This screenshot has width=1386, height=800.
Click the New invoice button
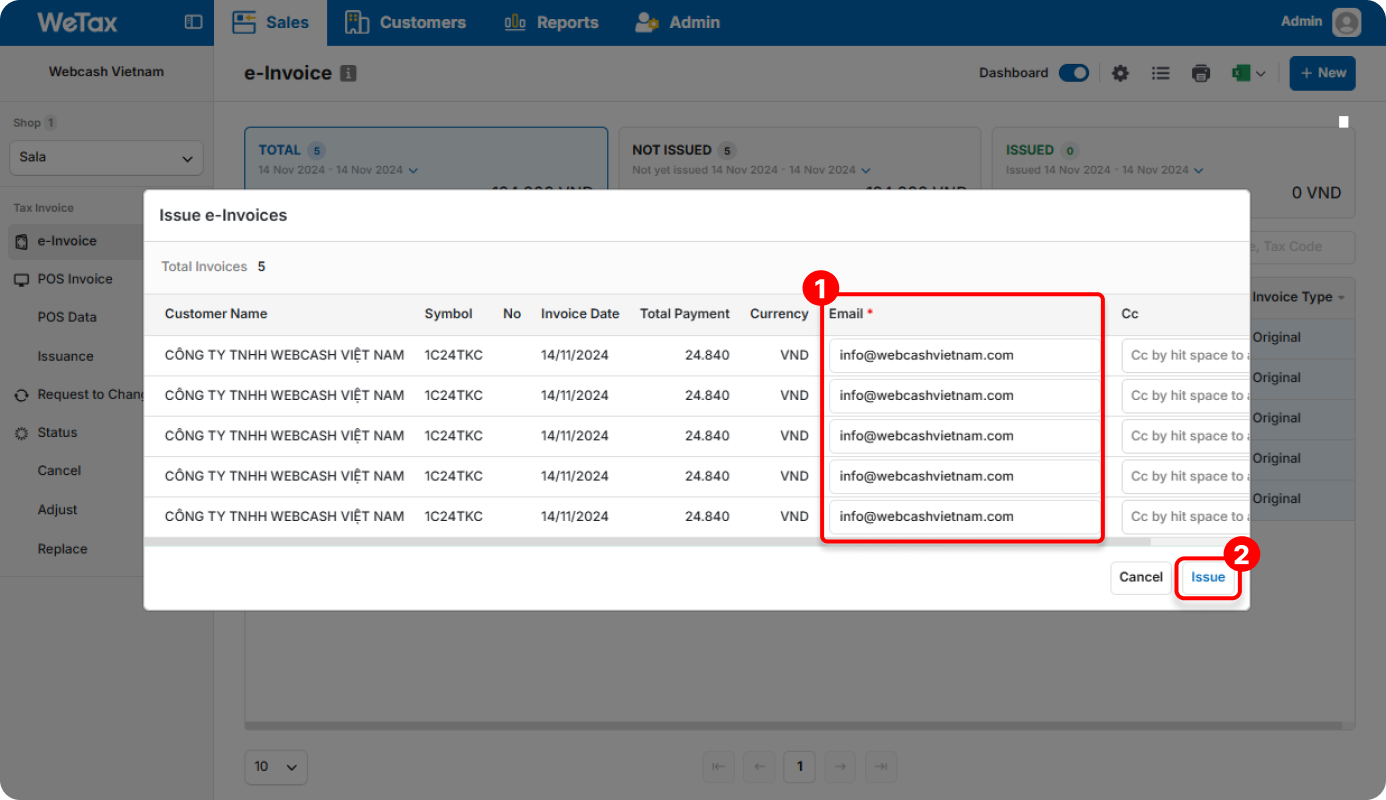(x=1322, y=73)
